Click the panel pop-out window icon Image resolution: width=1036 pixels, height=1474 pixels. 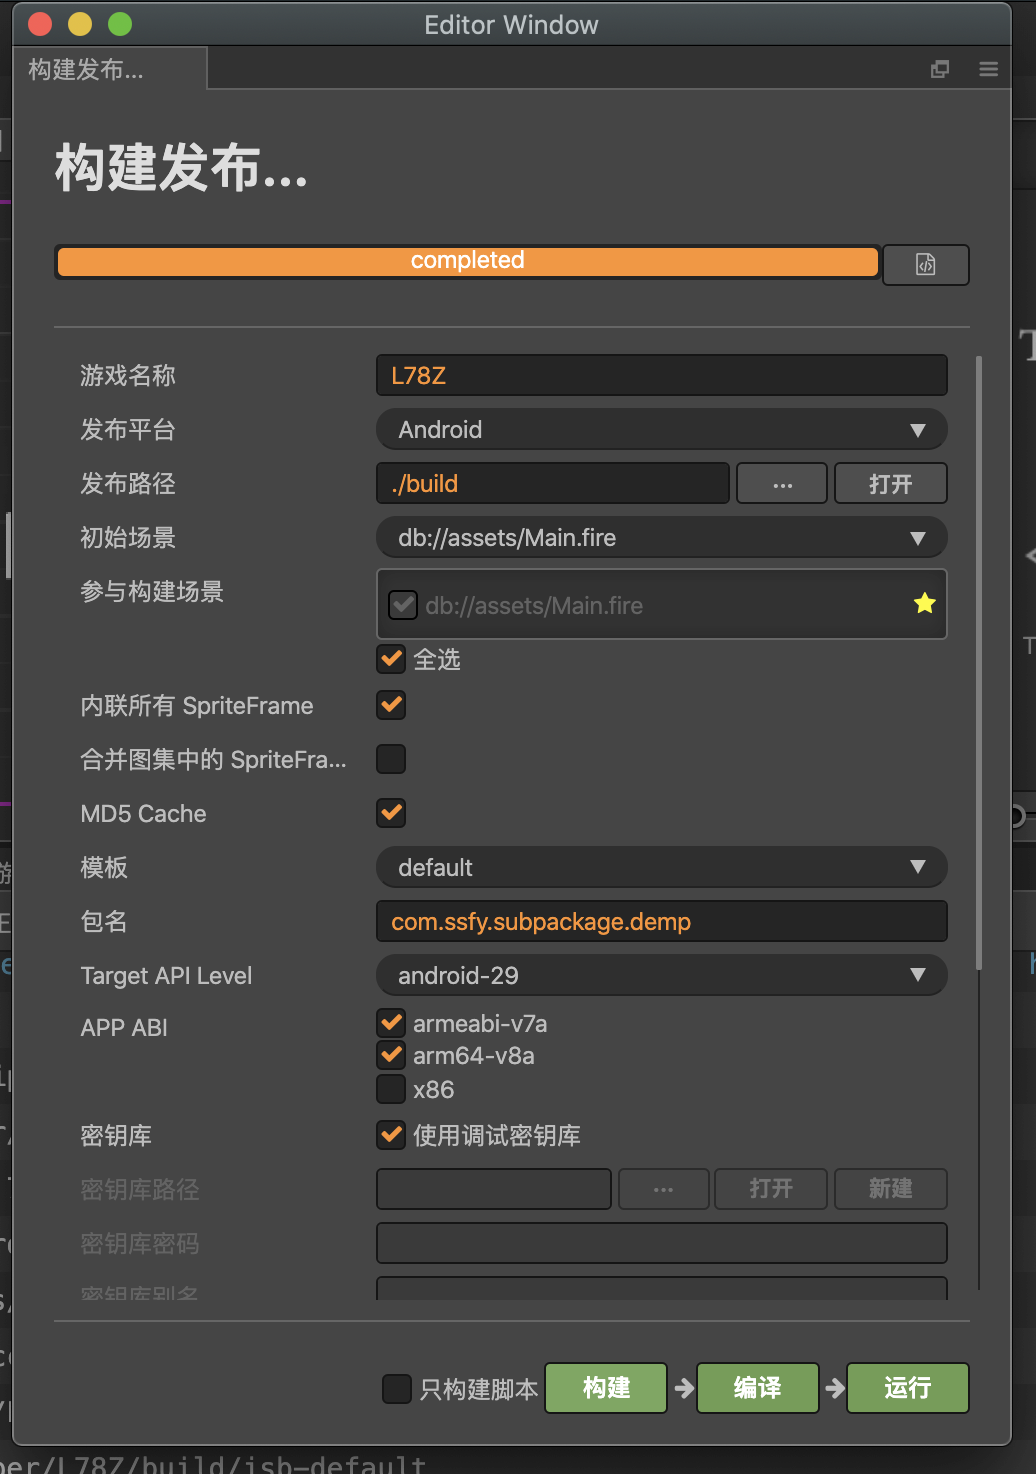coord(940,69)
